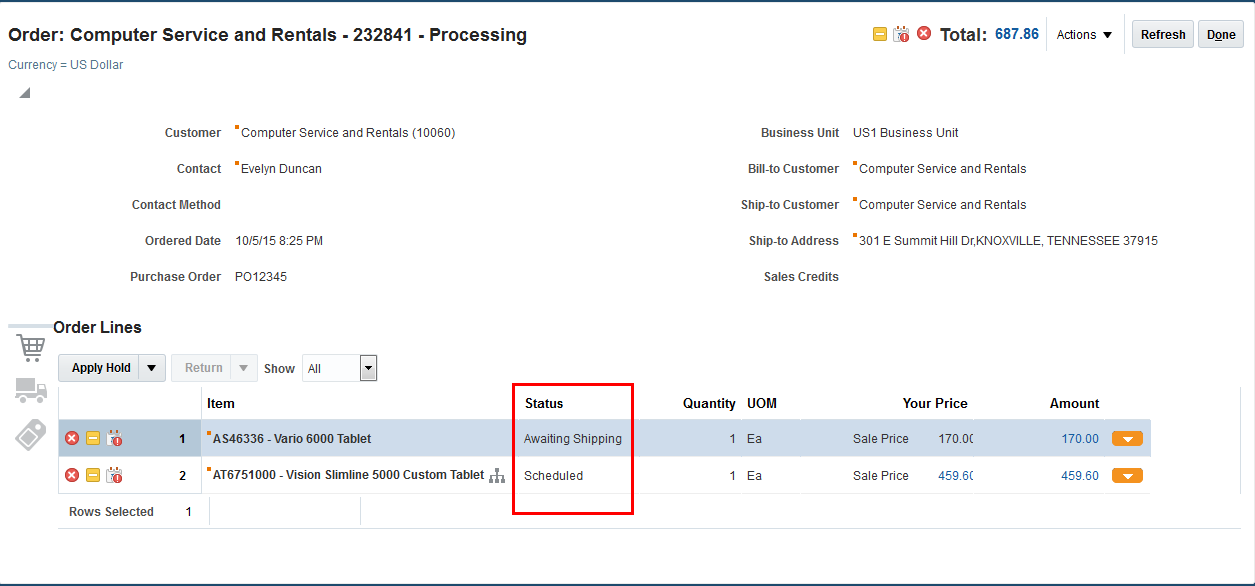
Task: Click the cancel icon on line 2
Action: click(71, 475)
